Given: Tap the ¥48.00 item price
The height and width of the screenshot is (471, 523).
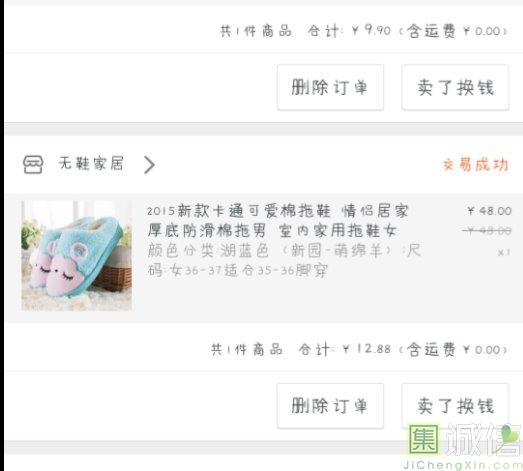Looking at the screenshot, I should pyautogui.click(x=489, y=211).
